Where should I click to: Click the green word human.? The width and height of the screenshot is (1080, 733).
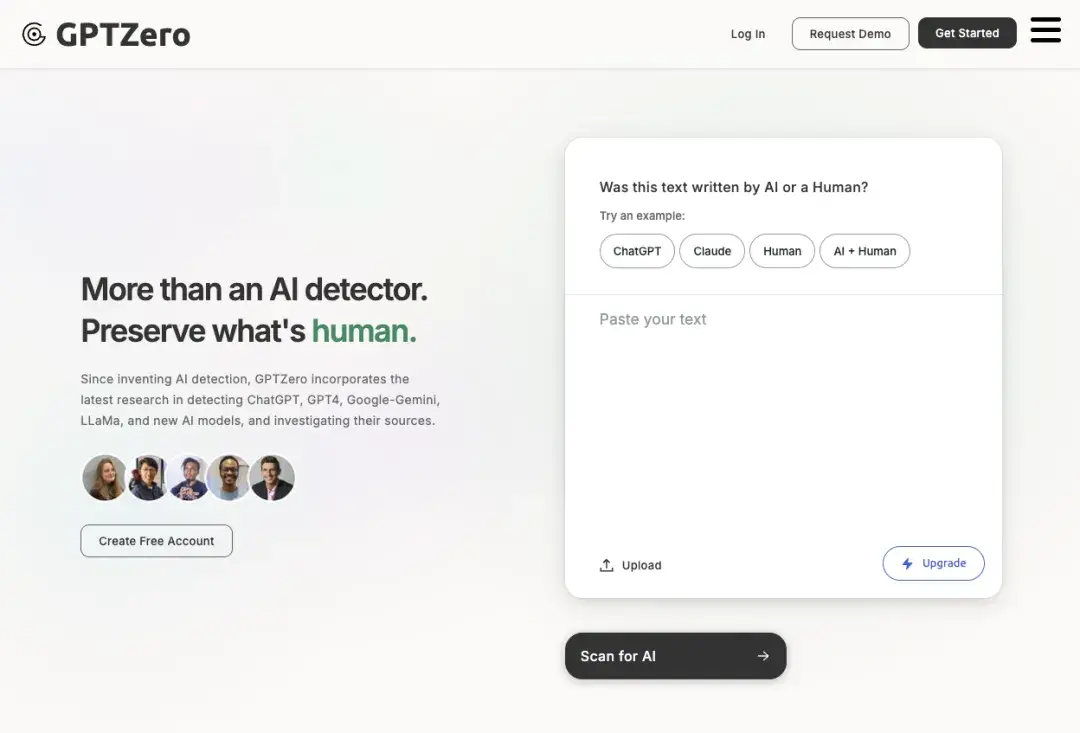pos(364,331)
